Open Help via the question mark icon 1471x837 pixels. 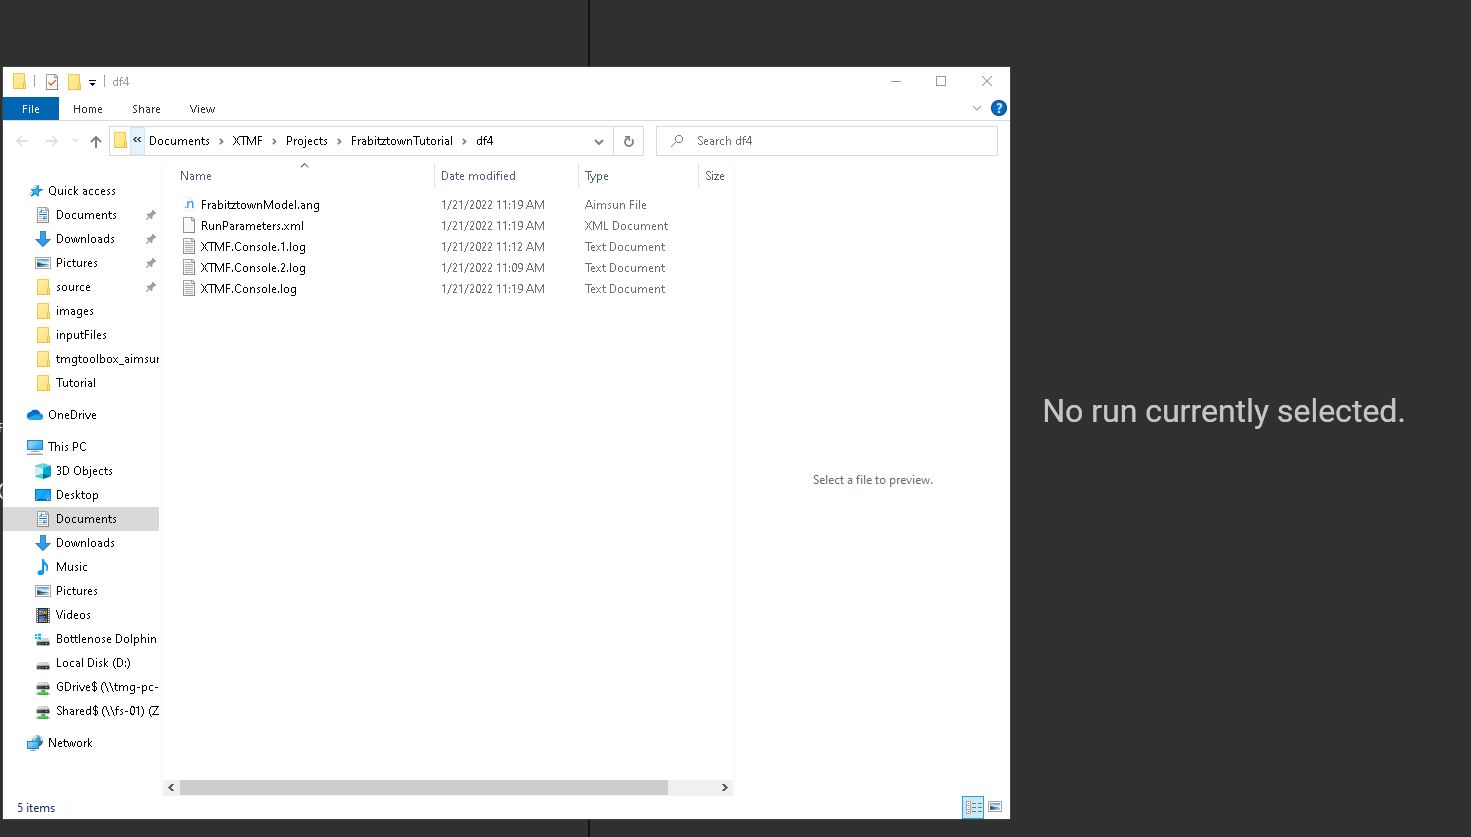click(x=997, y=108)
